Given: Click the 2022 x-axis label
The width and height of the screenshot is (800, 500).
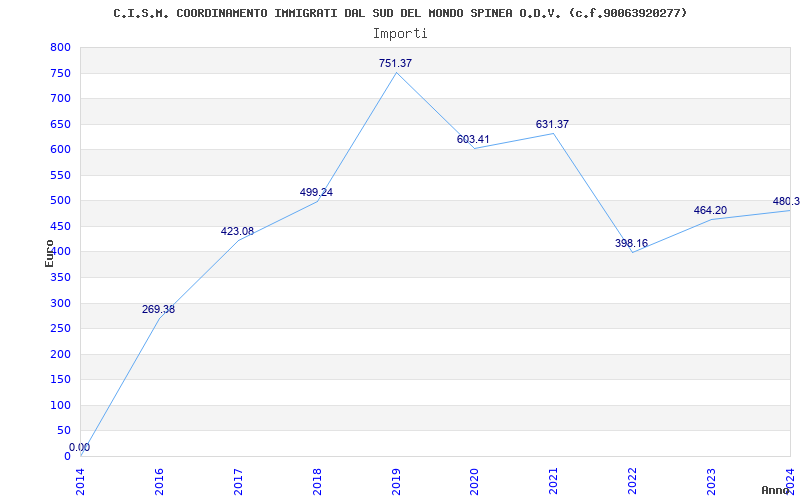Looking at the screenshot, I should click(633, 481).
